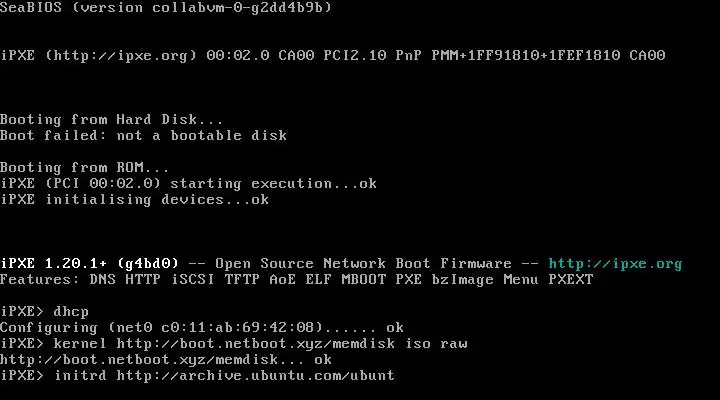Click 'Booting from ROM...' text

(x=84, y=168)
